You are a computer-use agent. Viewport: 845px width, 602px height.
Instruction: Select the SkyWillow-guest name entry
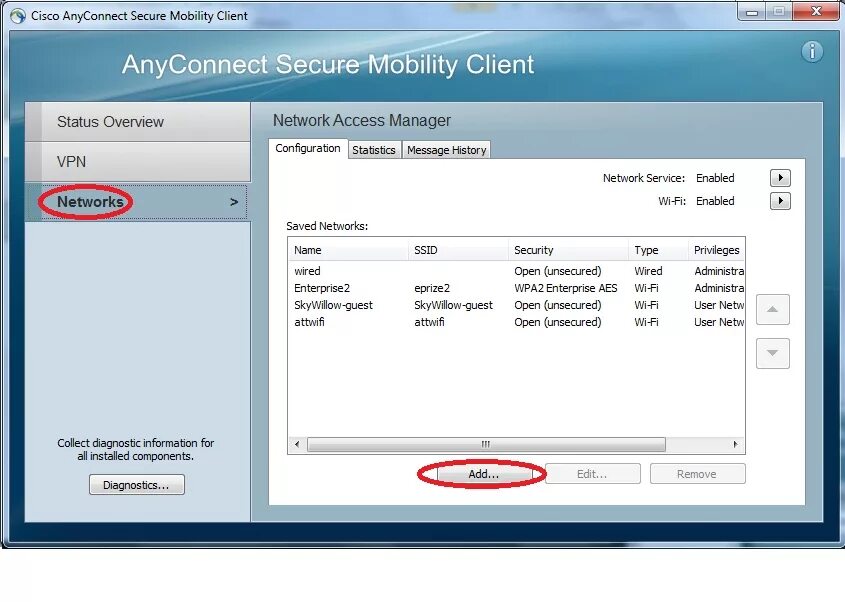tap(333, 305)
